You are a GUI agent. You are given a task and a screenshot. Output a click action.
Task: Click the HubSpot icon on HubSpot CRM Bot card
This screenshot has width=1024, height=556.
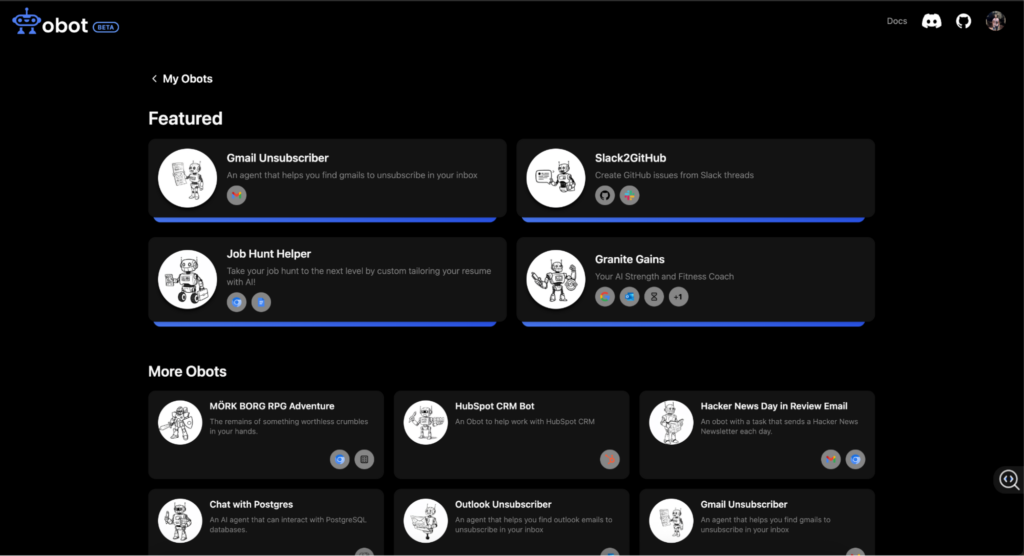tap(610, 459)
